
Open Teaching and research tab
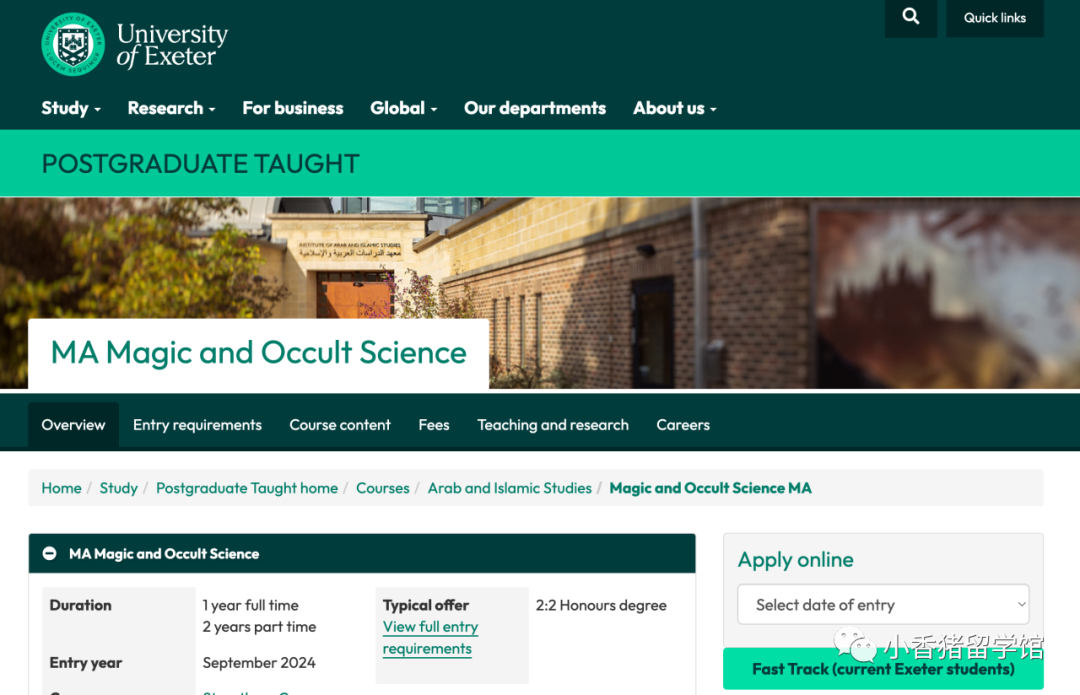(x=553, y=425)
